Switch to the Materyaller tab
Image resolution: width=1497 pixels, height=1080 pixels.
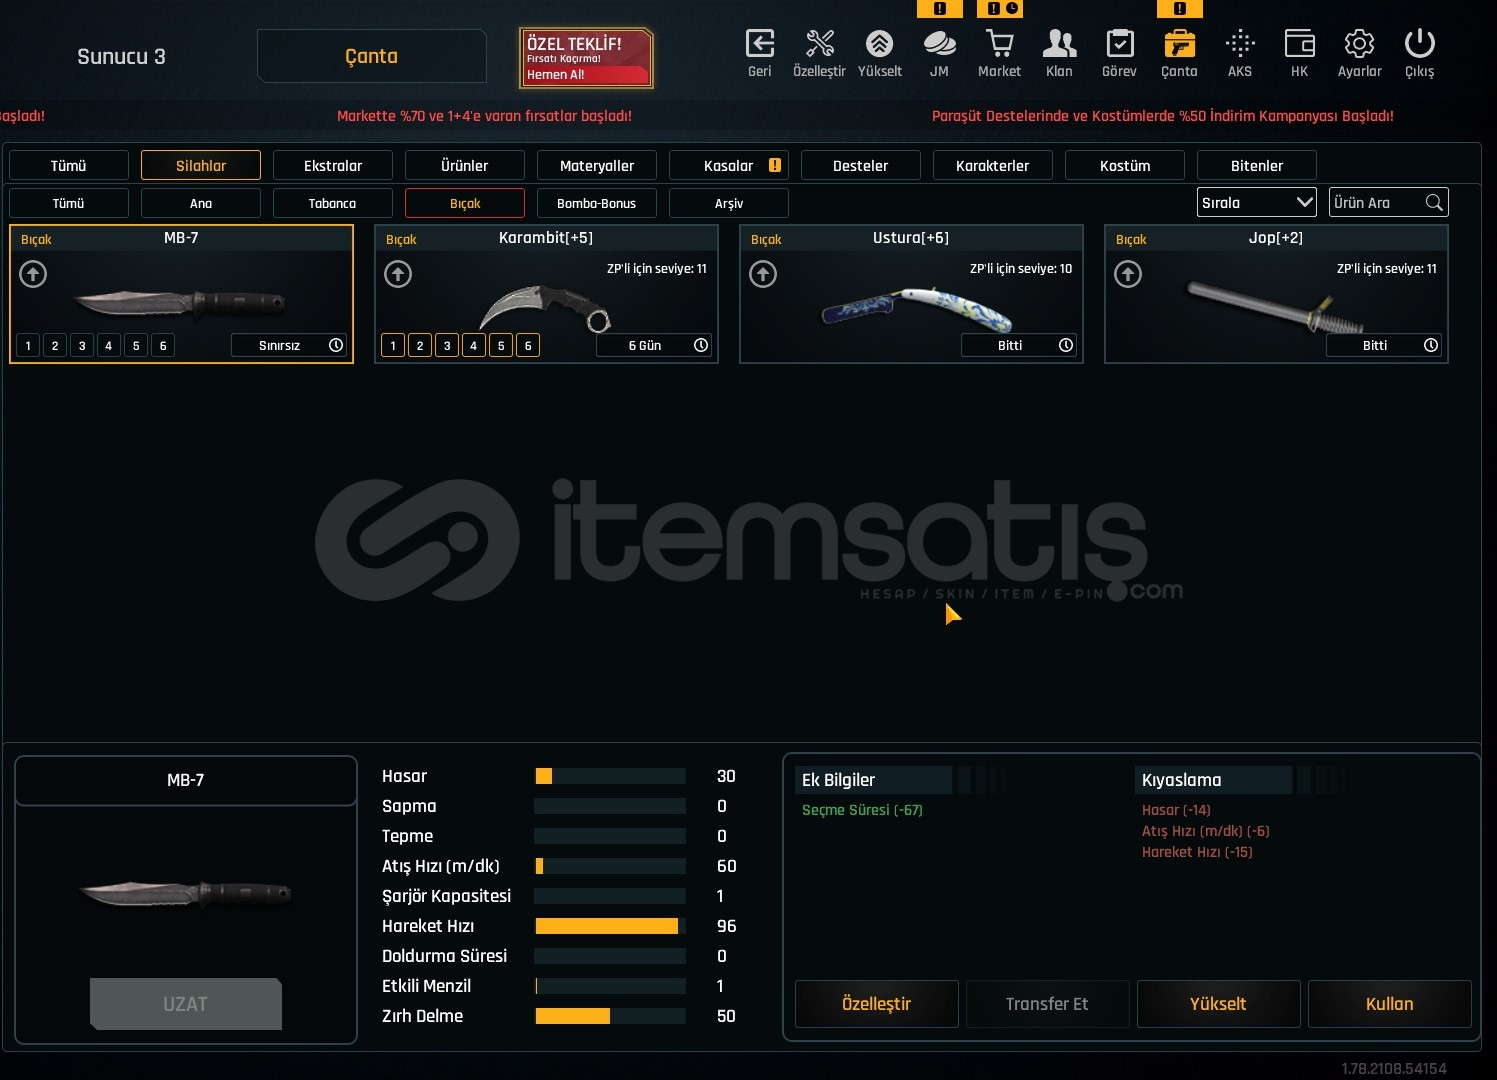[597, 165]
